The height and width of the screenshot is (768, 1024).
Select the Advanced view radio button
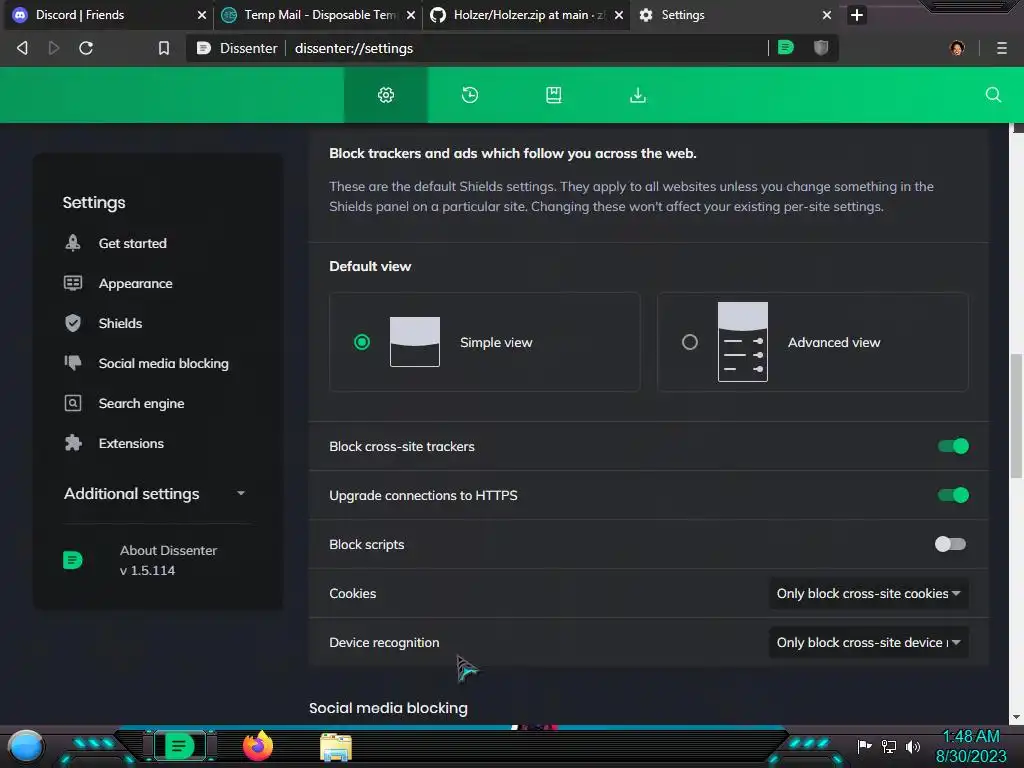pos(690,342)
